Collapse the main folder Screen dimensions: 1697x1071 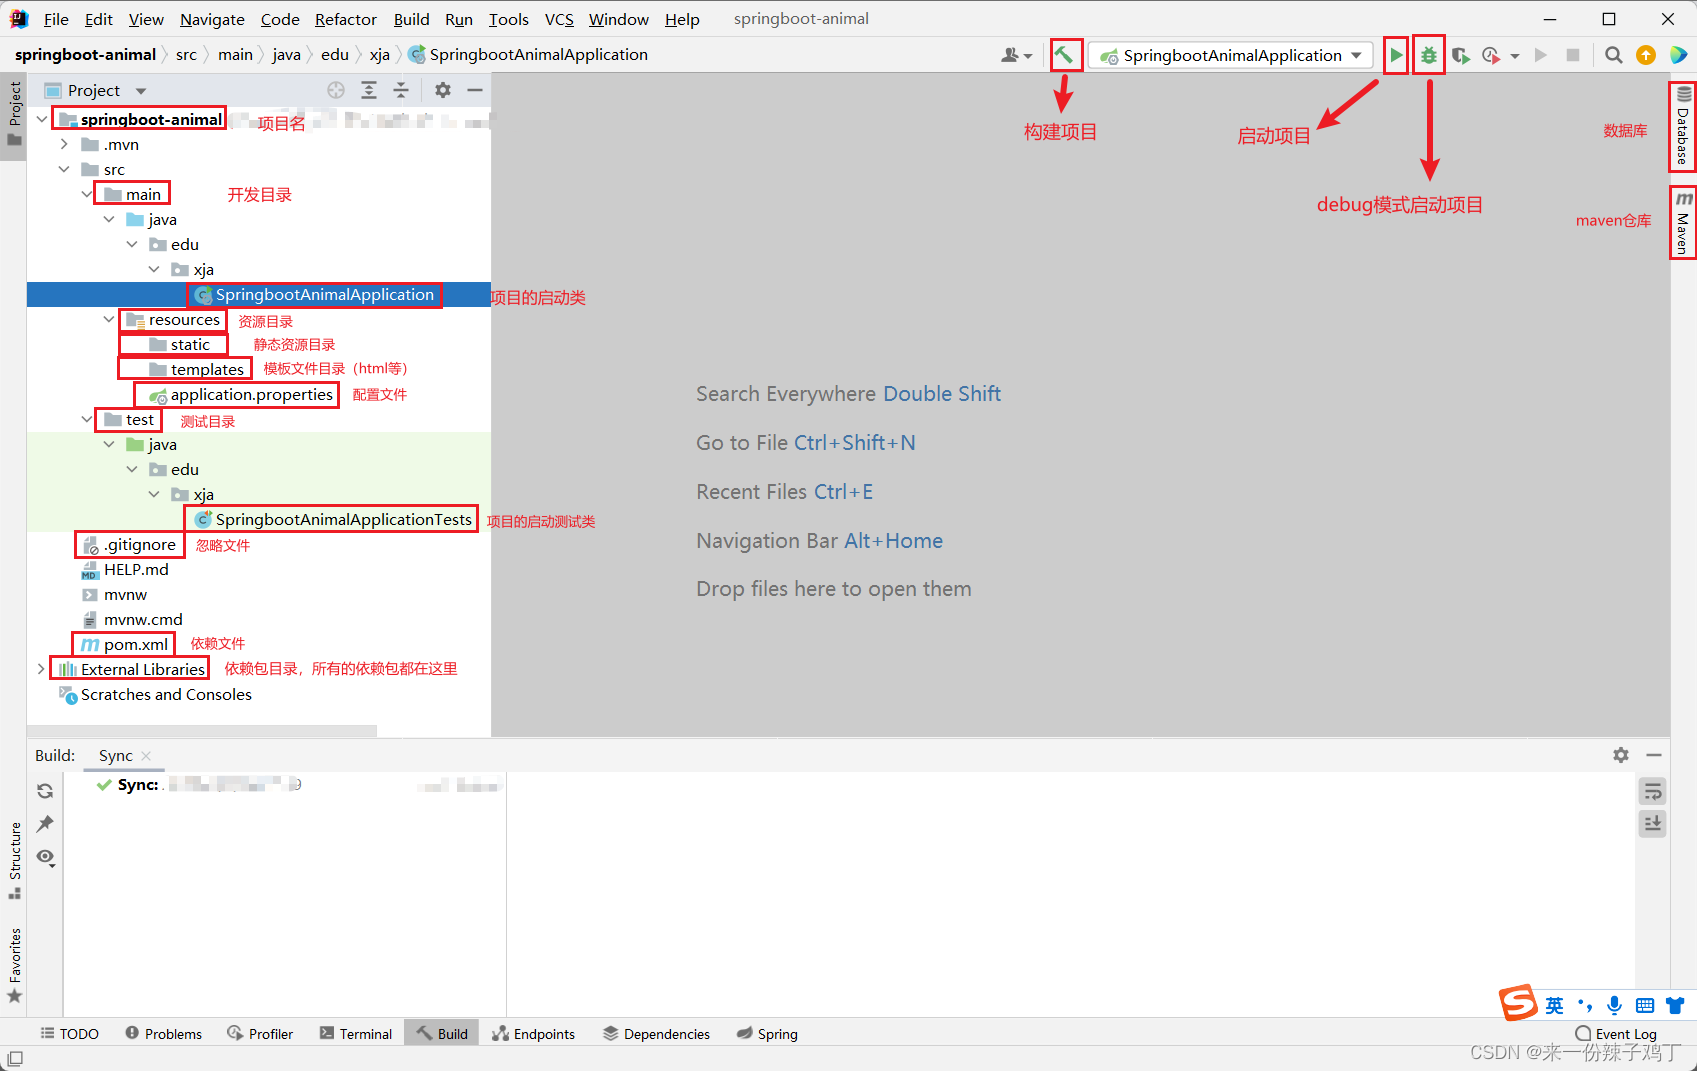(x=87, y=194)
